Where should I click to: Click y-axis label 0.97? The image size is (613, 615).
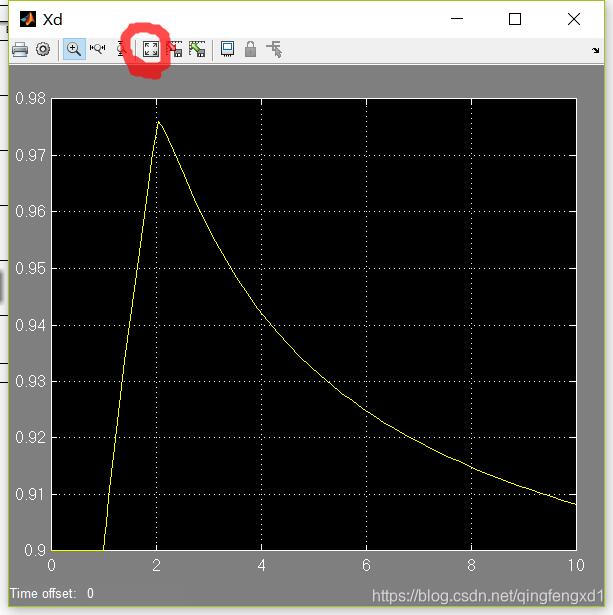31,155
